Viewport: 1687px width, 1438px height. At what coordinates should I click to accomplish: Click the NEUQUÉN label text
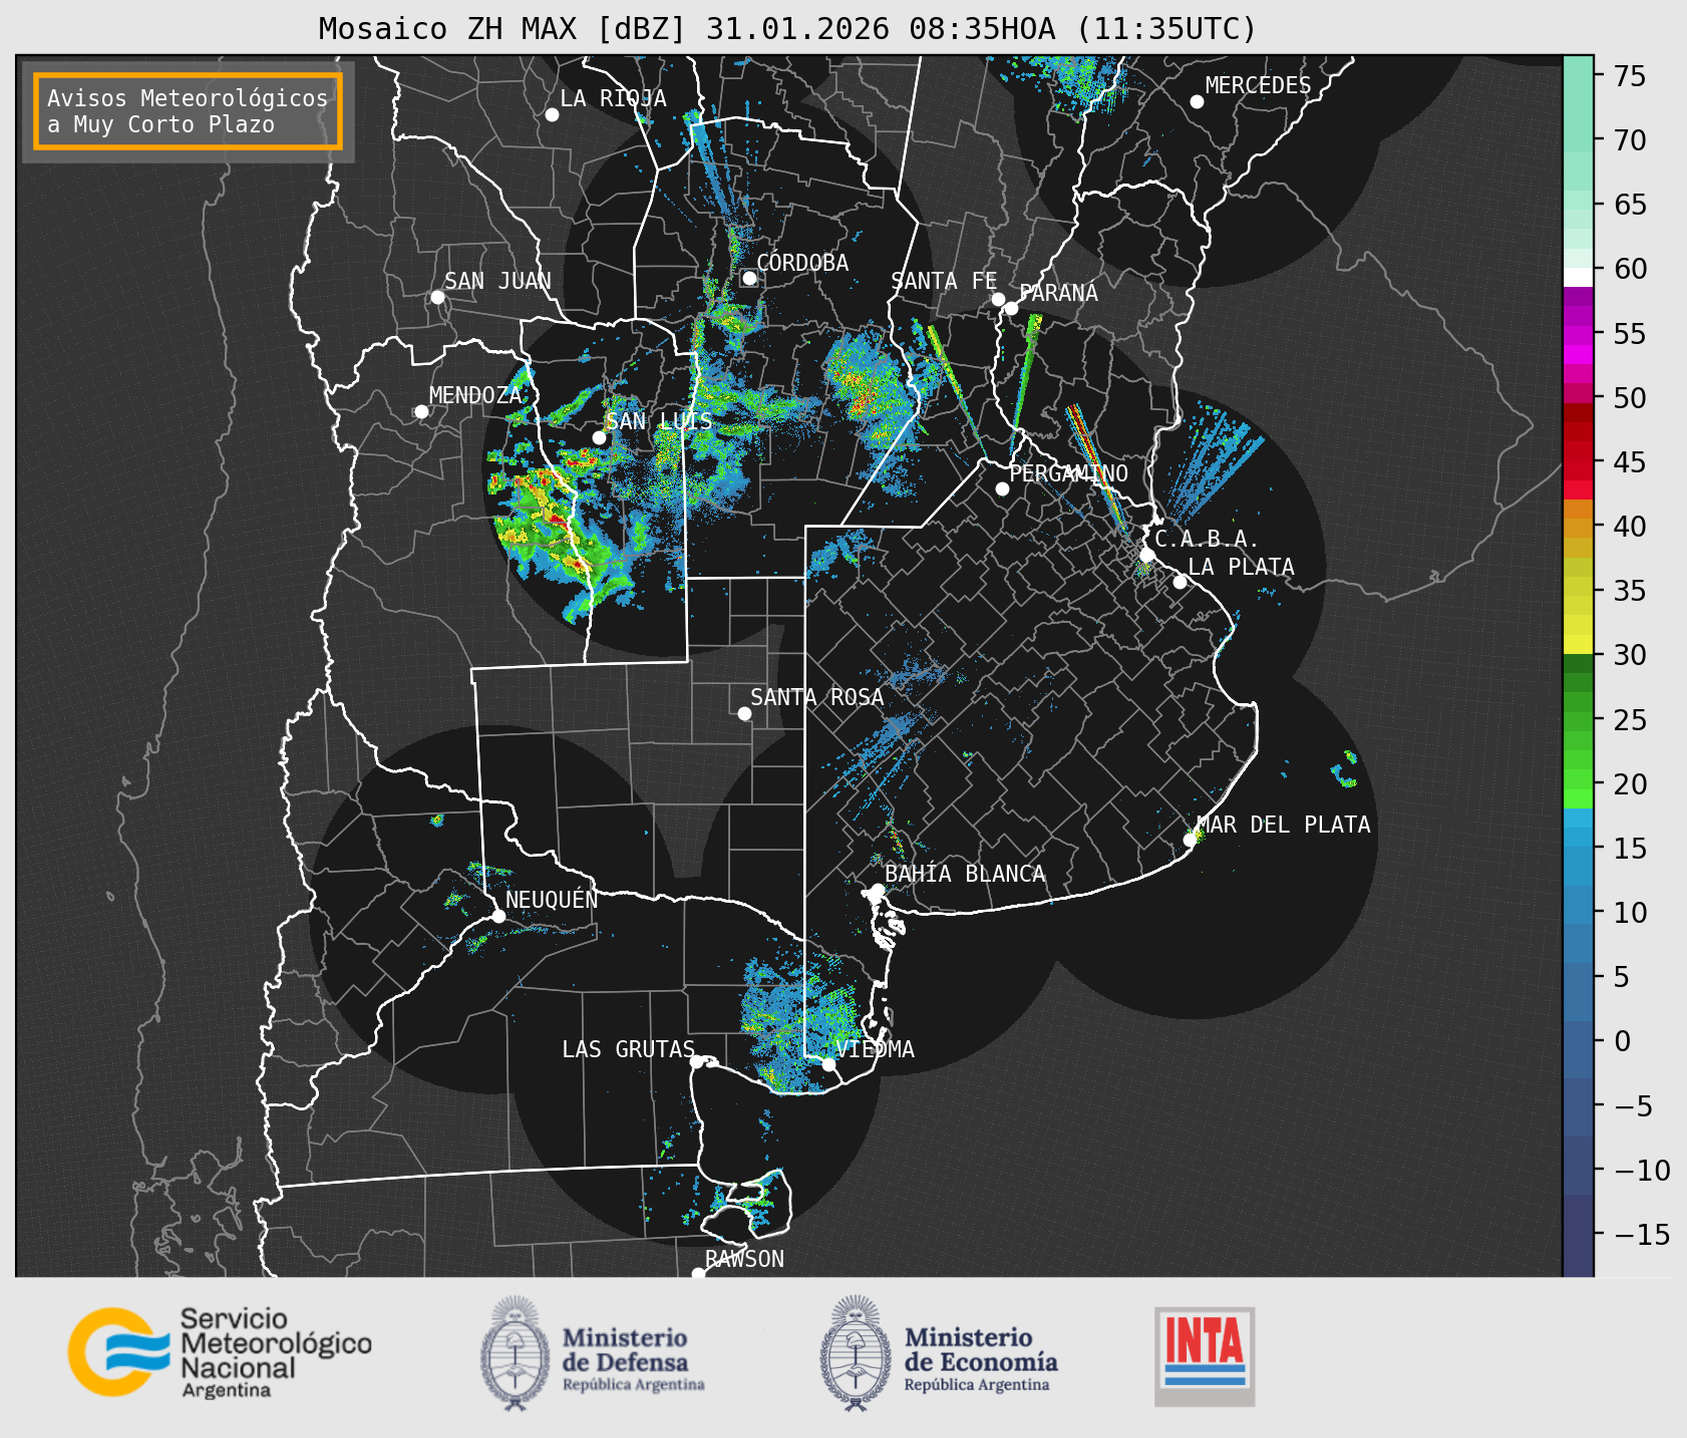coord(552,899)
